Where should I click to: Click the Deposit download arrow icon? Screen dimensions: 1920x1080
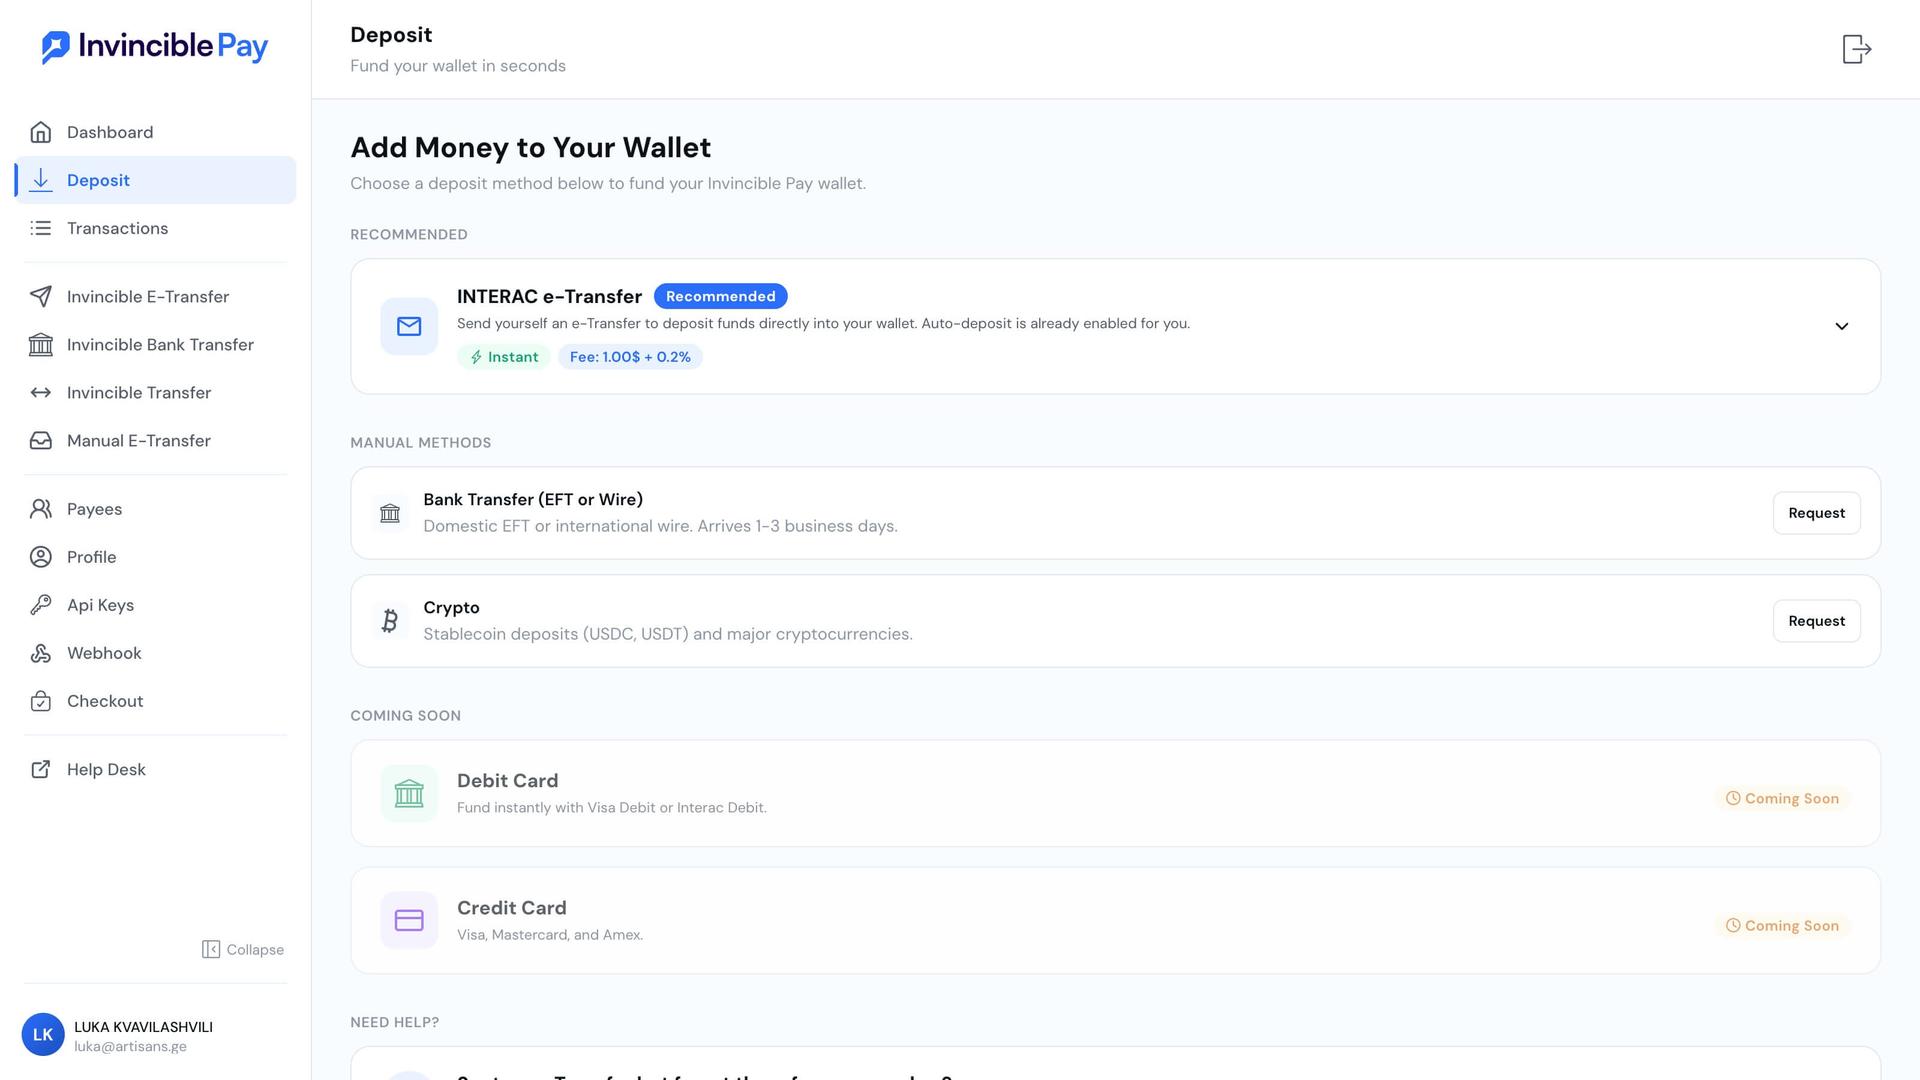41,180
